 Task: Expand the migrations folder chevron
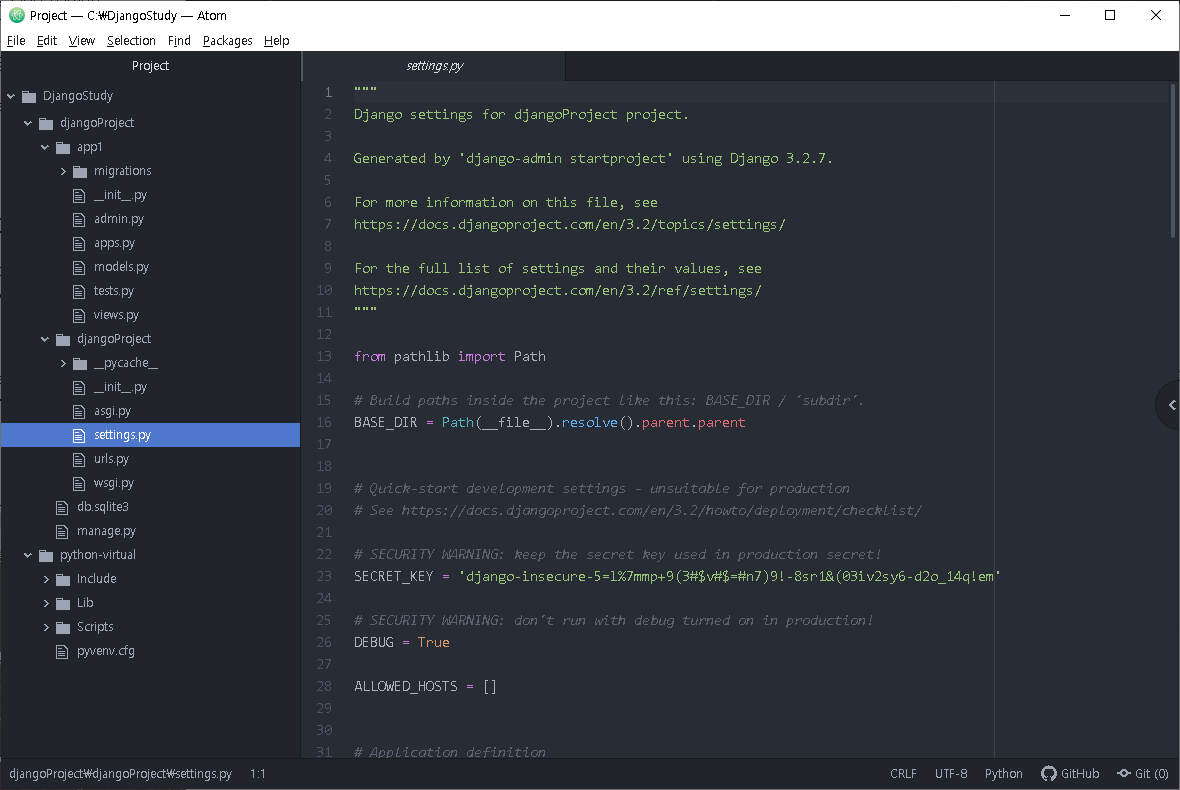(x=63, y=172)
